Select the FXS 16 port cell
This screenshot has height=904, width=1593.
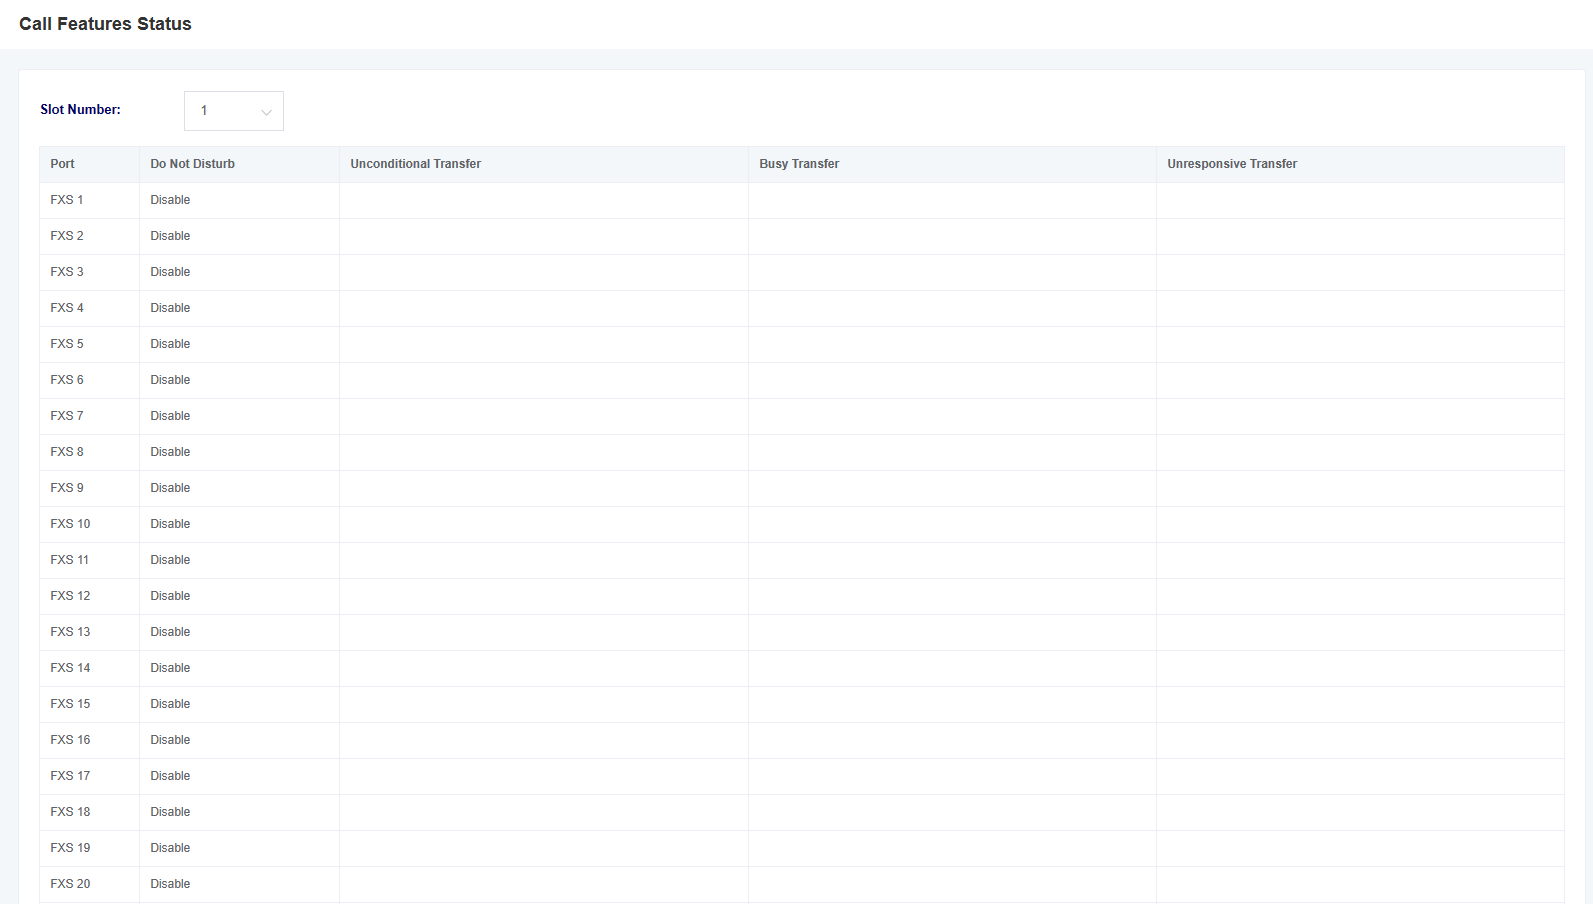(89, 740)
